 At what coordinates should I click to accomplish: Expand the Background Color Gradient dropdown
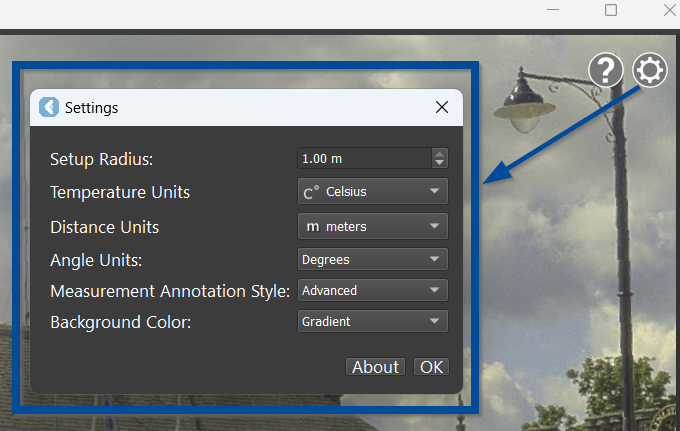[x=373, y=321]
